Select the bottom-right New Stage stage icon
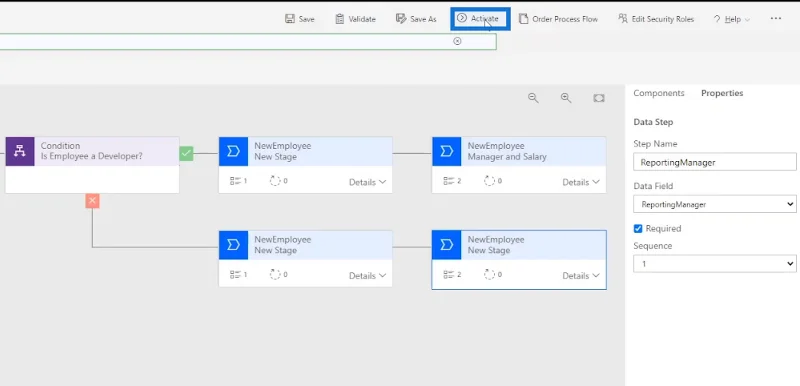Screen dimensions: 800x386 (446, 245)
